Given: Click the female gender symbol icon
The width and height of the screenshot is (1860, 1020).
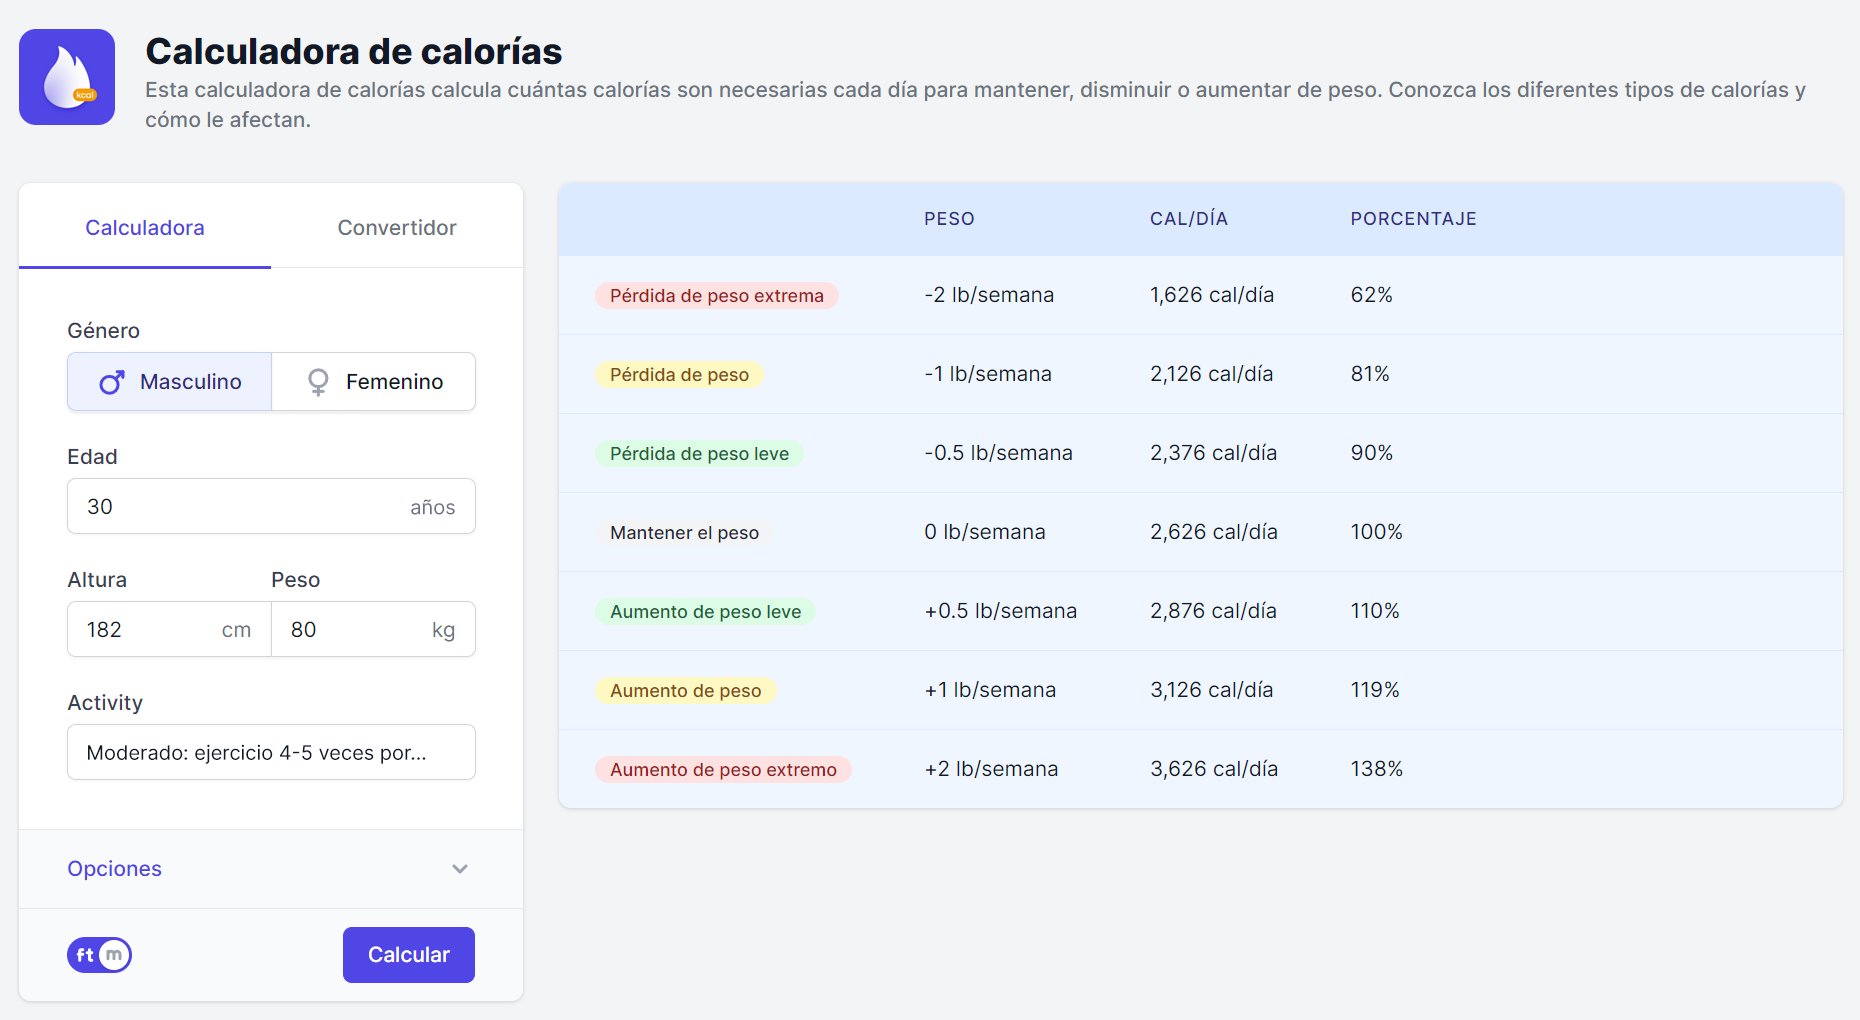Looking at the screenshot, I should (x=318, y=382).
